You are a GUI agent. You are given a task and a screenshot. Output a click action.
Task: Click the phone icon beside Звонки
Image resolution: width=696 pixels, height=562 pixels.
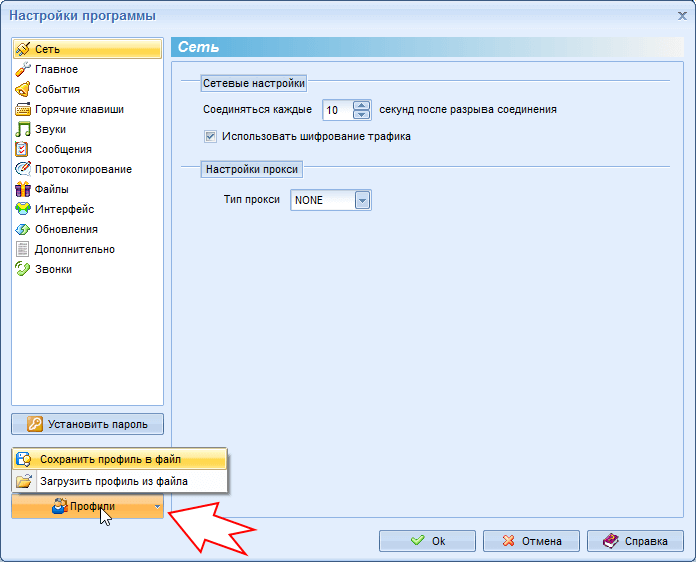23,269
